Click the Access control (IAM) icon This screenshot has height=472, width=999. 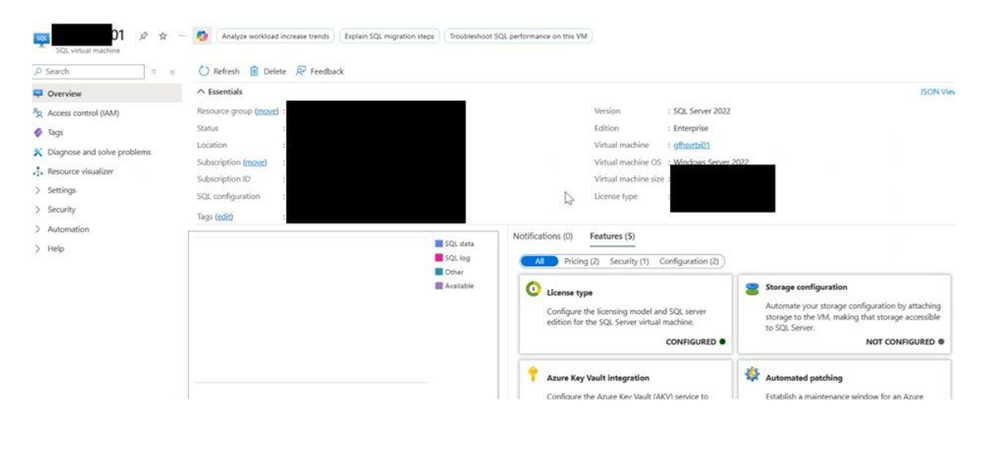coord(38,113)
